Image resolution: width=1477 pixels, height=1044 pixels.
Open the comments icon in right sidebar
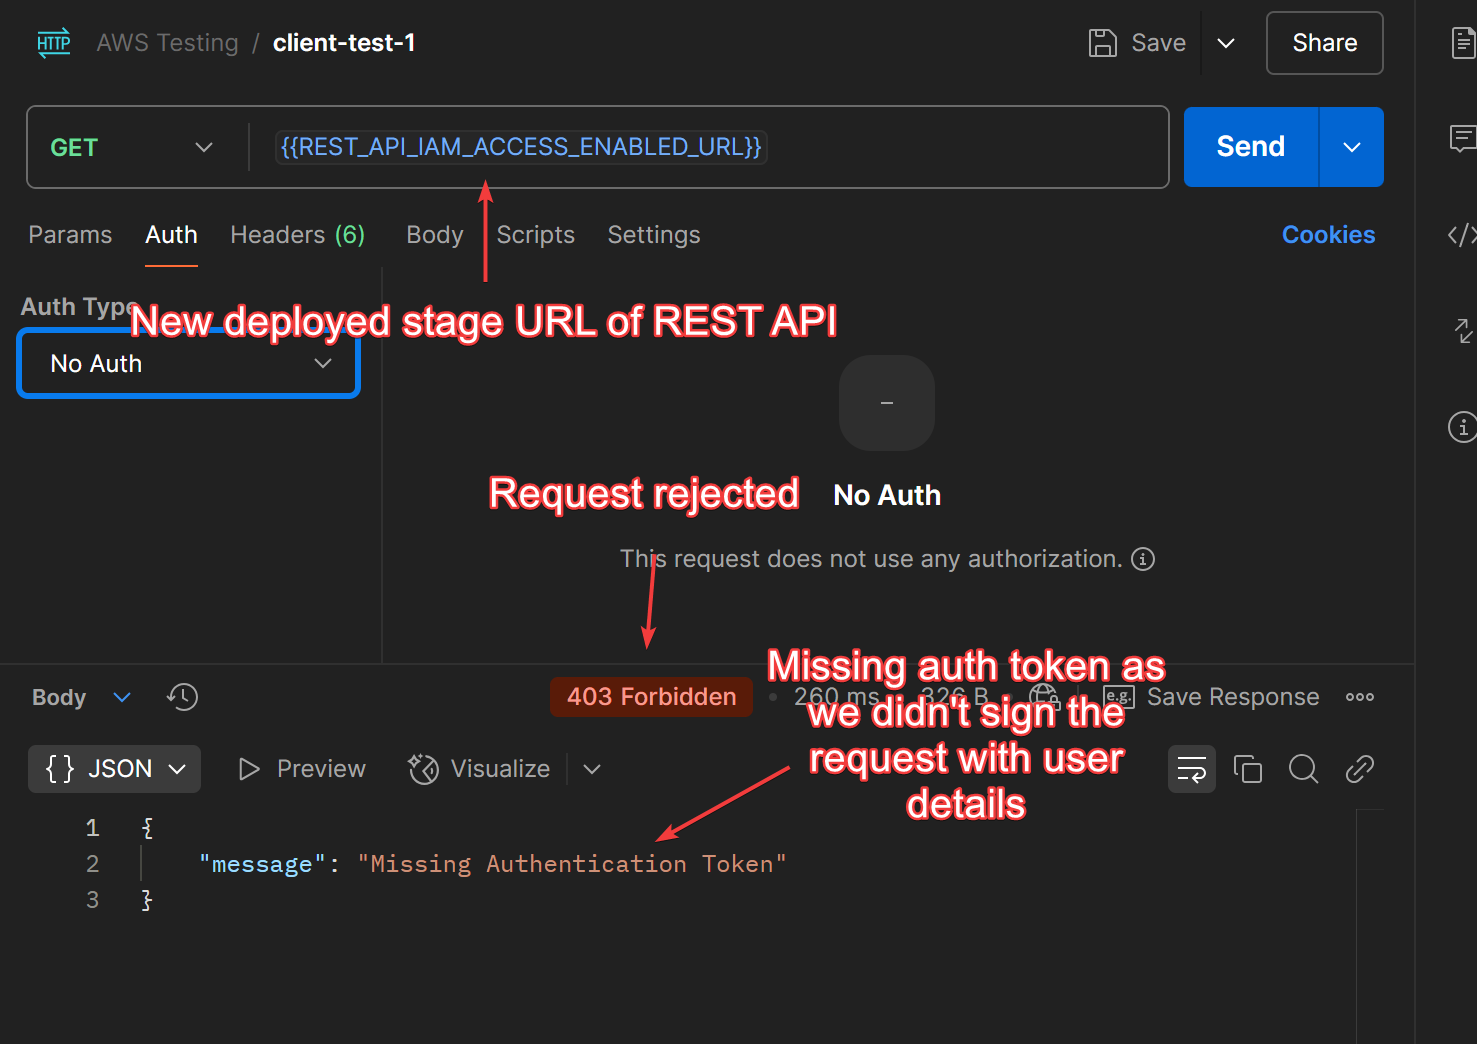(1463, 138)
